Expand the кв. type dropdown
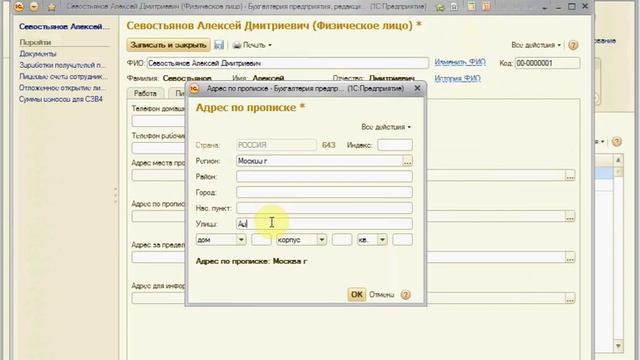The height and width of the screenshot is (360, 640). click(x=382, y=240)
